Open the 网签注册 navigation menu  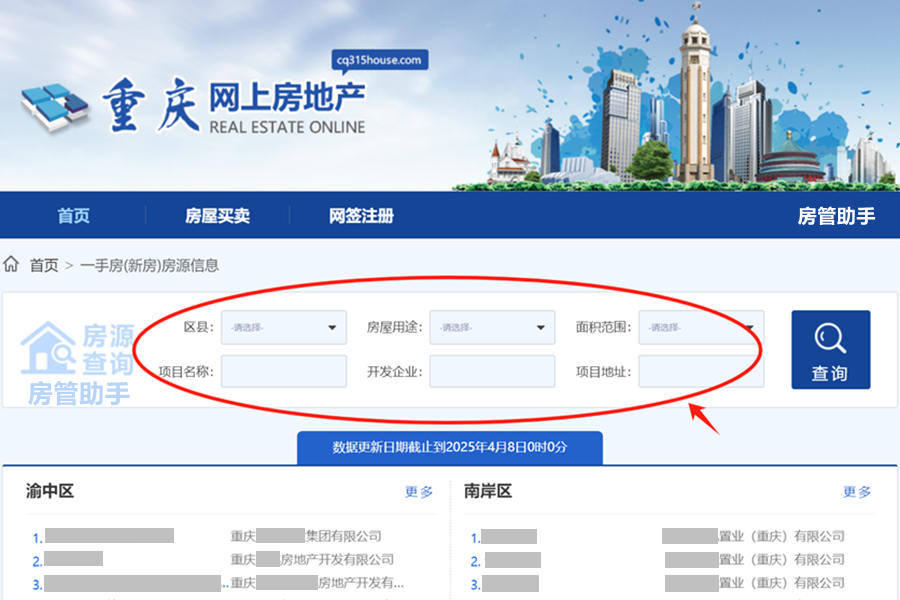pos(360,214)
